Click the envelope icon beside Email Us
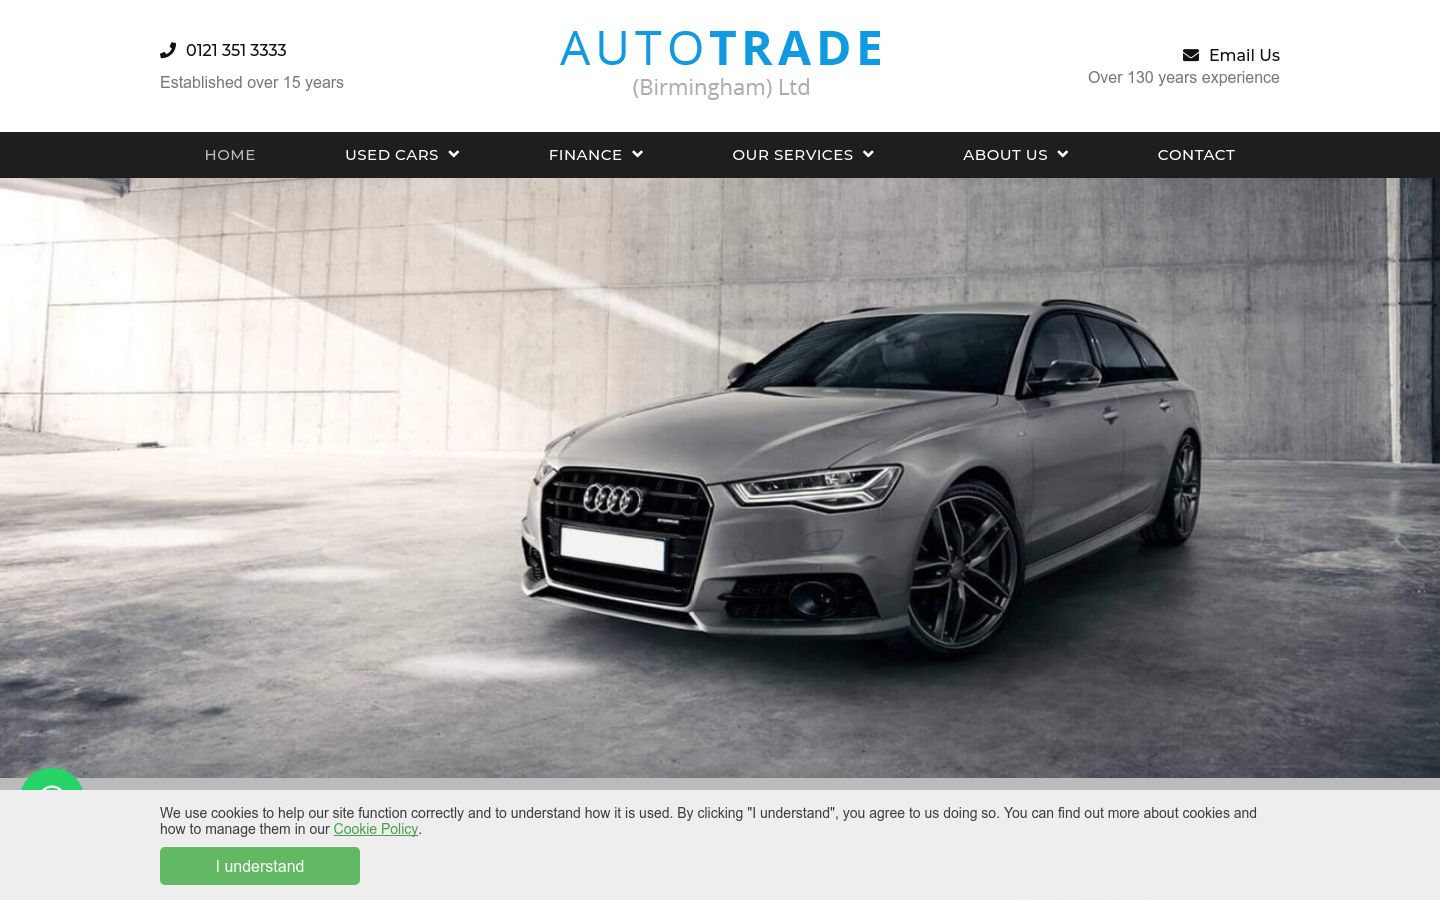This screenshot has width=1440, height=900. pyautogui.click(x=1191, y=55)
